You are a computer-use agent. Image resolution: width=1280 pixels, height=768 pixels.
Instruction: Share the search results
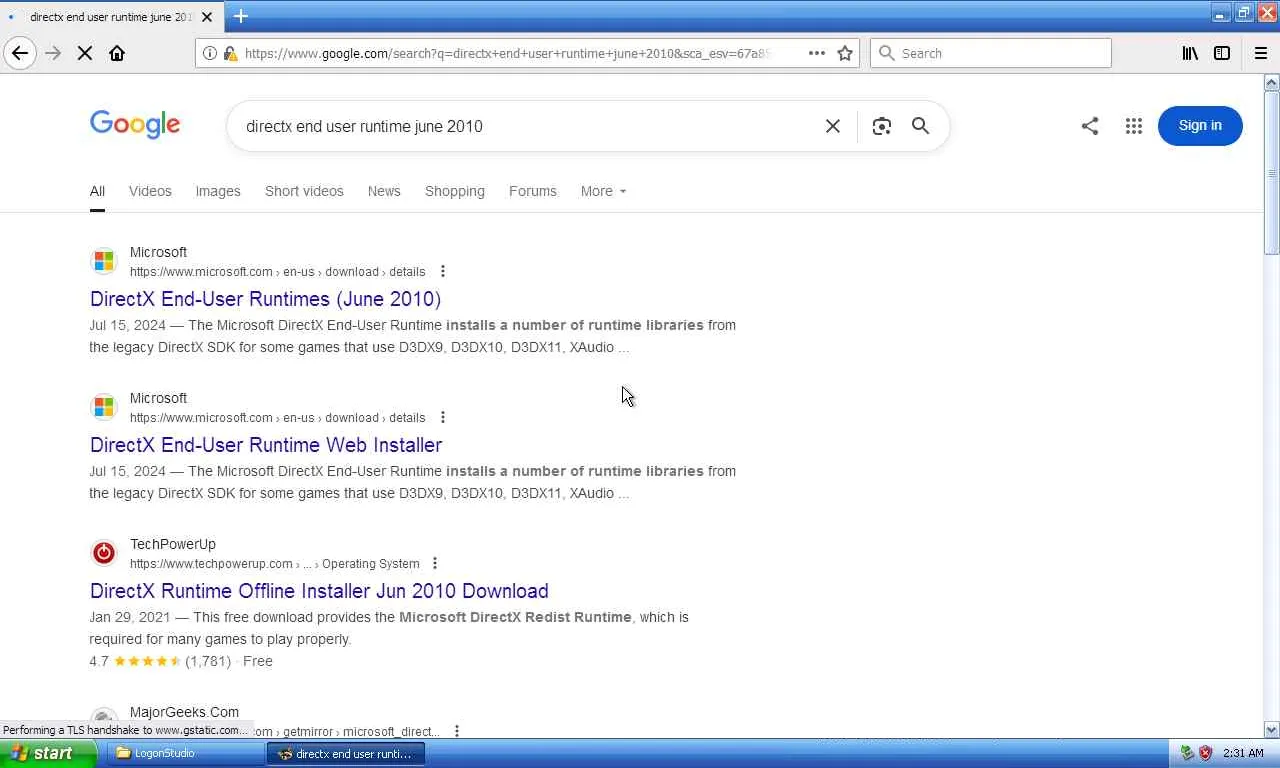tap(1090, 126)
